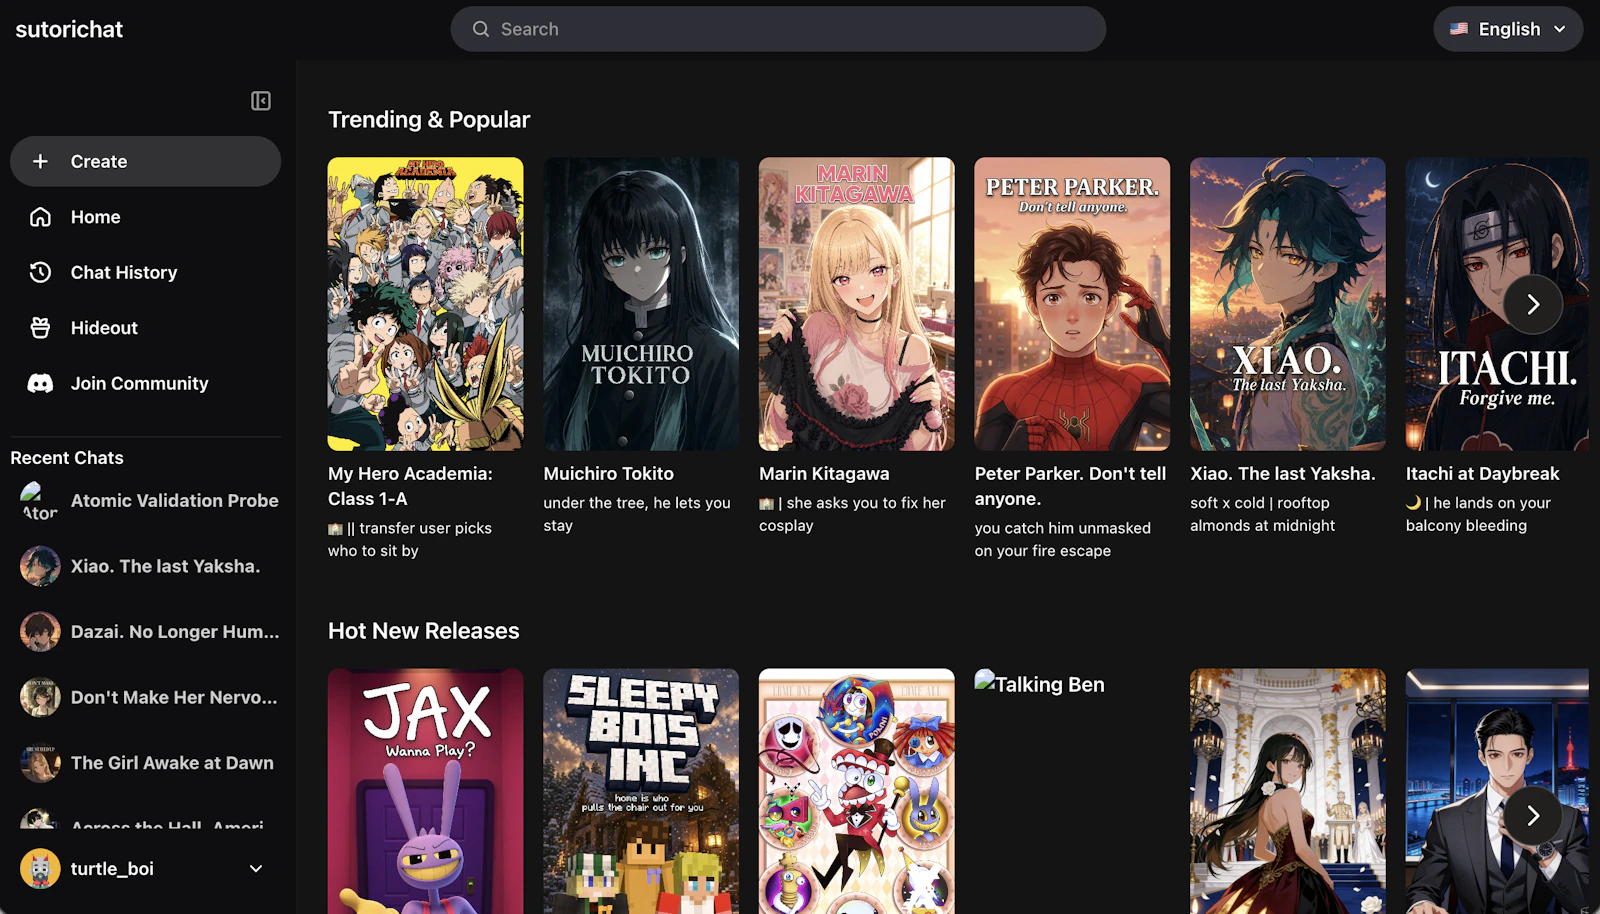Open Itachi card image
The width and height of the screenshot is (1600, 914).
pyautogui.click(x=1497, y=304)
